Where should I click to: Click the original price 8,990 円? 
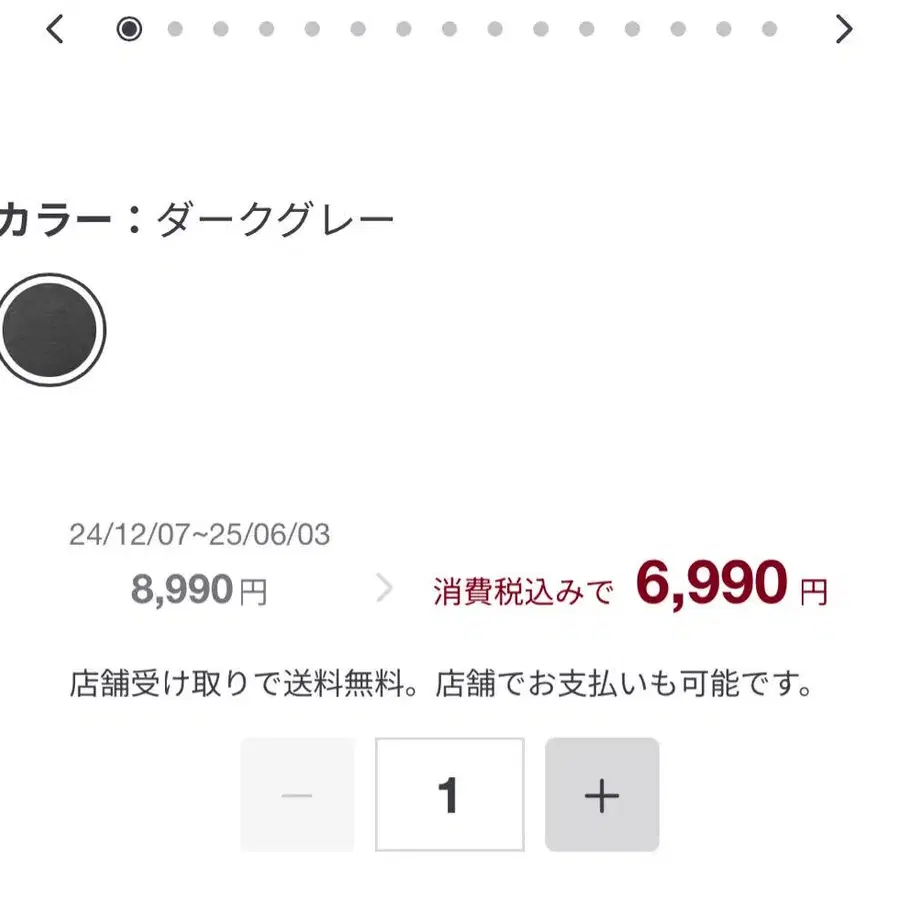coord(199,591)
